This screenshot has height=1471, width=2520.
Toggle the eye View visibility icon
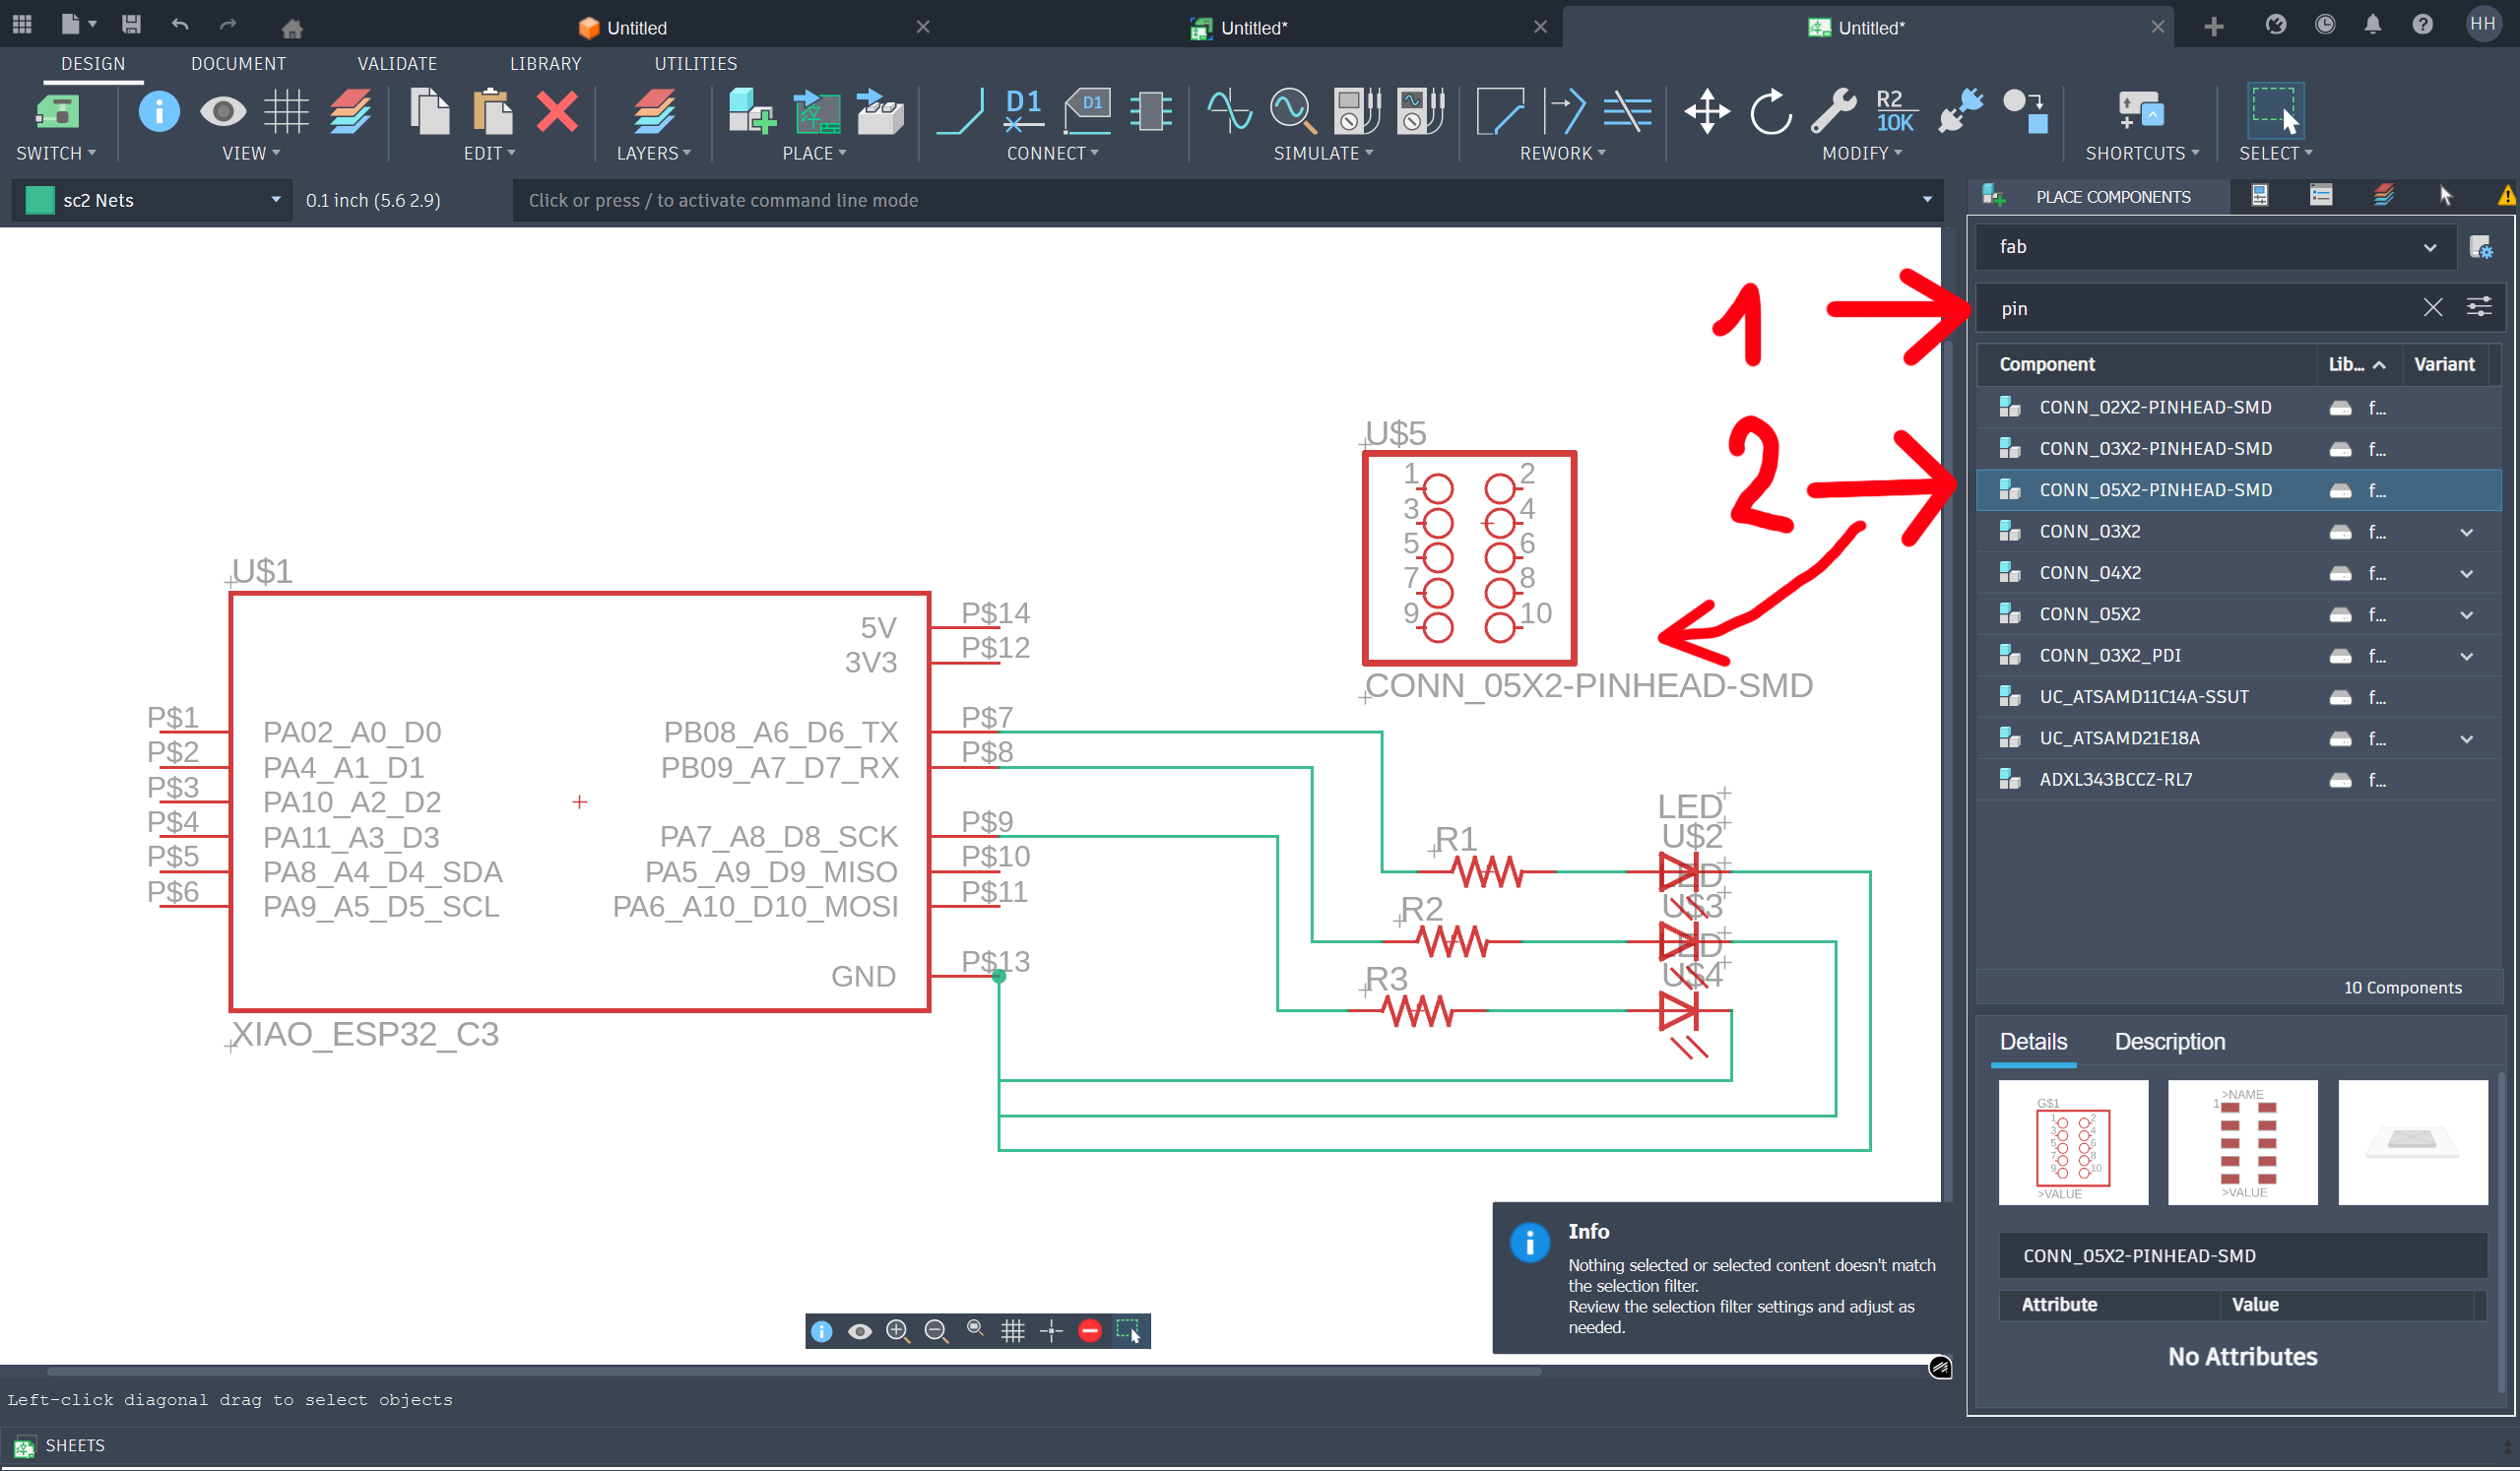click(222, 111)
